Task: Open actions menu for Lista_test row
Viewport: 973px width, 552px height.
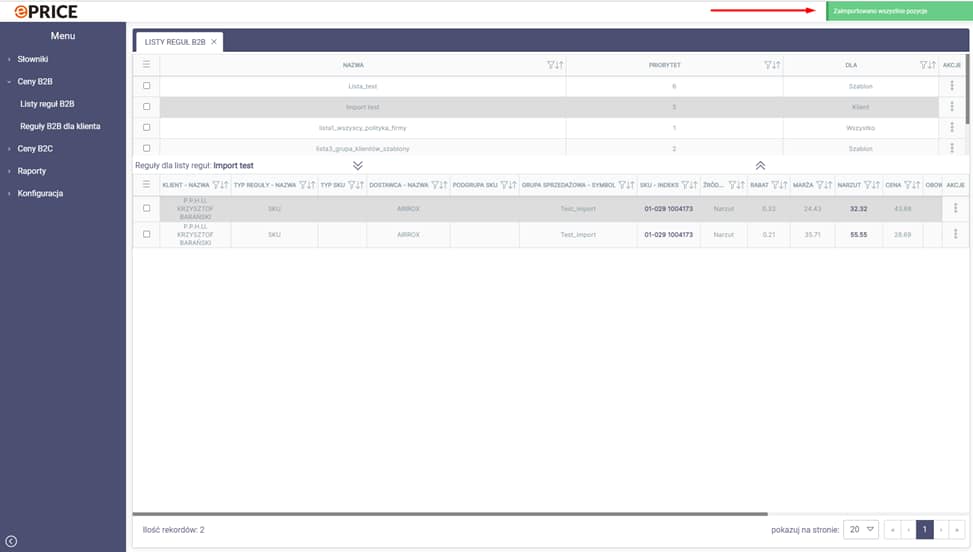Action: 952,86
